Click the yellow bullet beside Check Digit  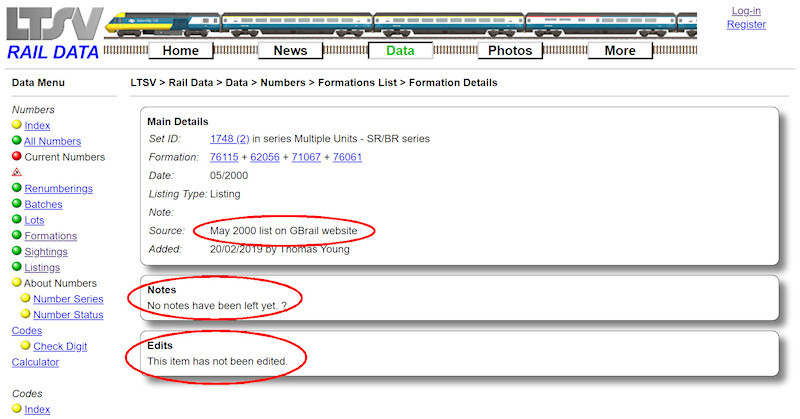click(26, 346)
